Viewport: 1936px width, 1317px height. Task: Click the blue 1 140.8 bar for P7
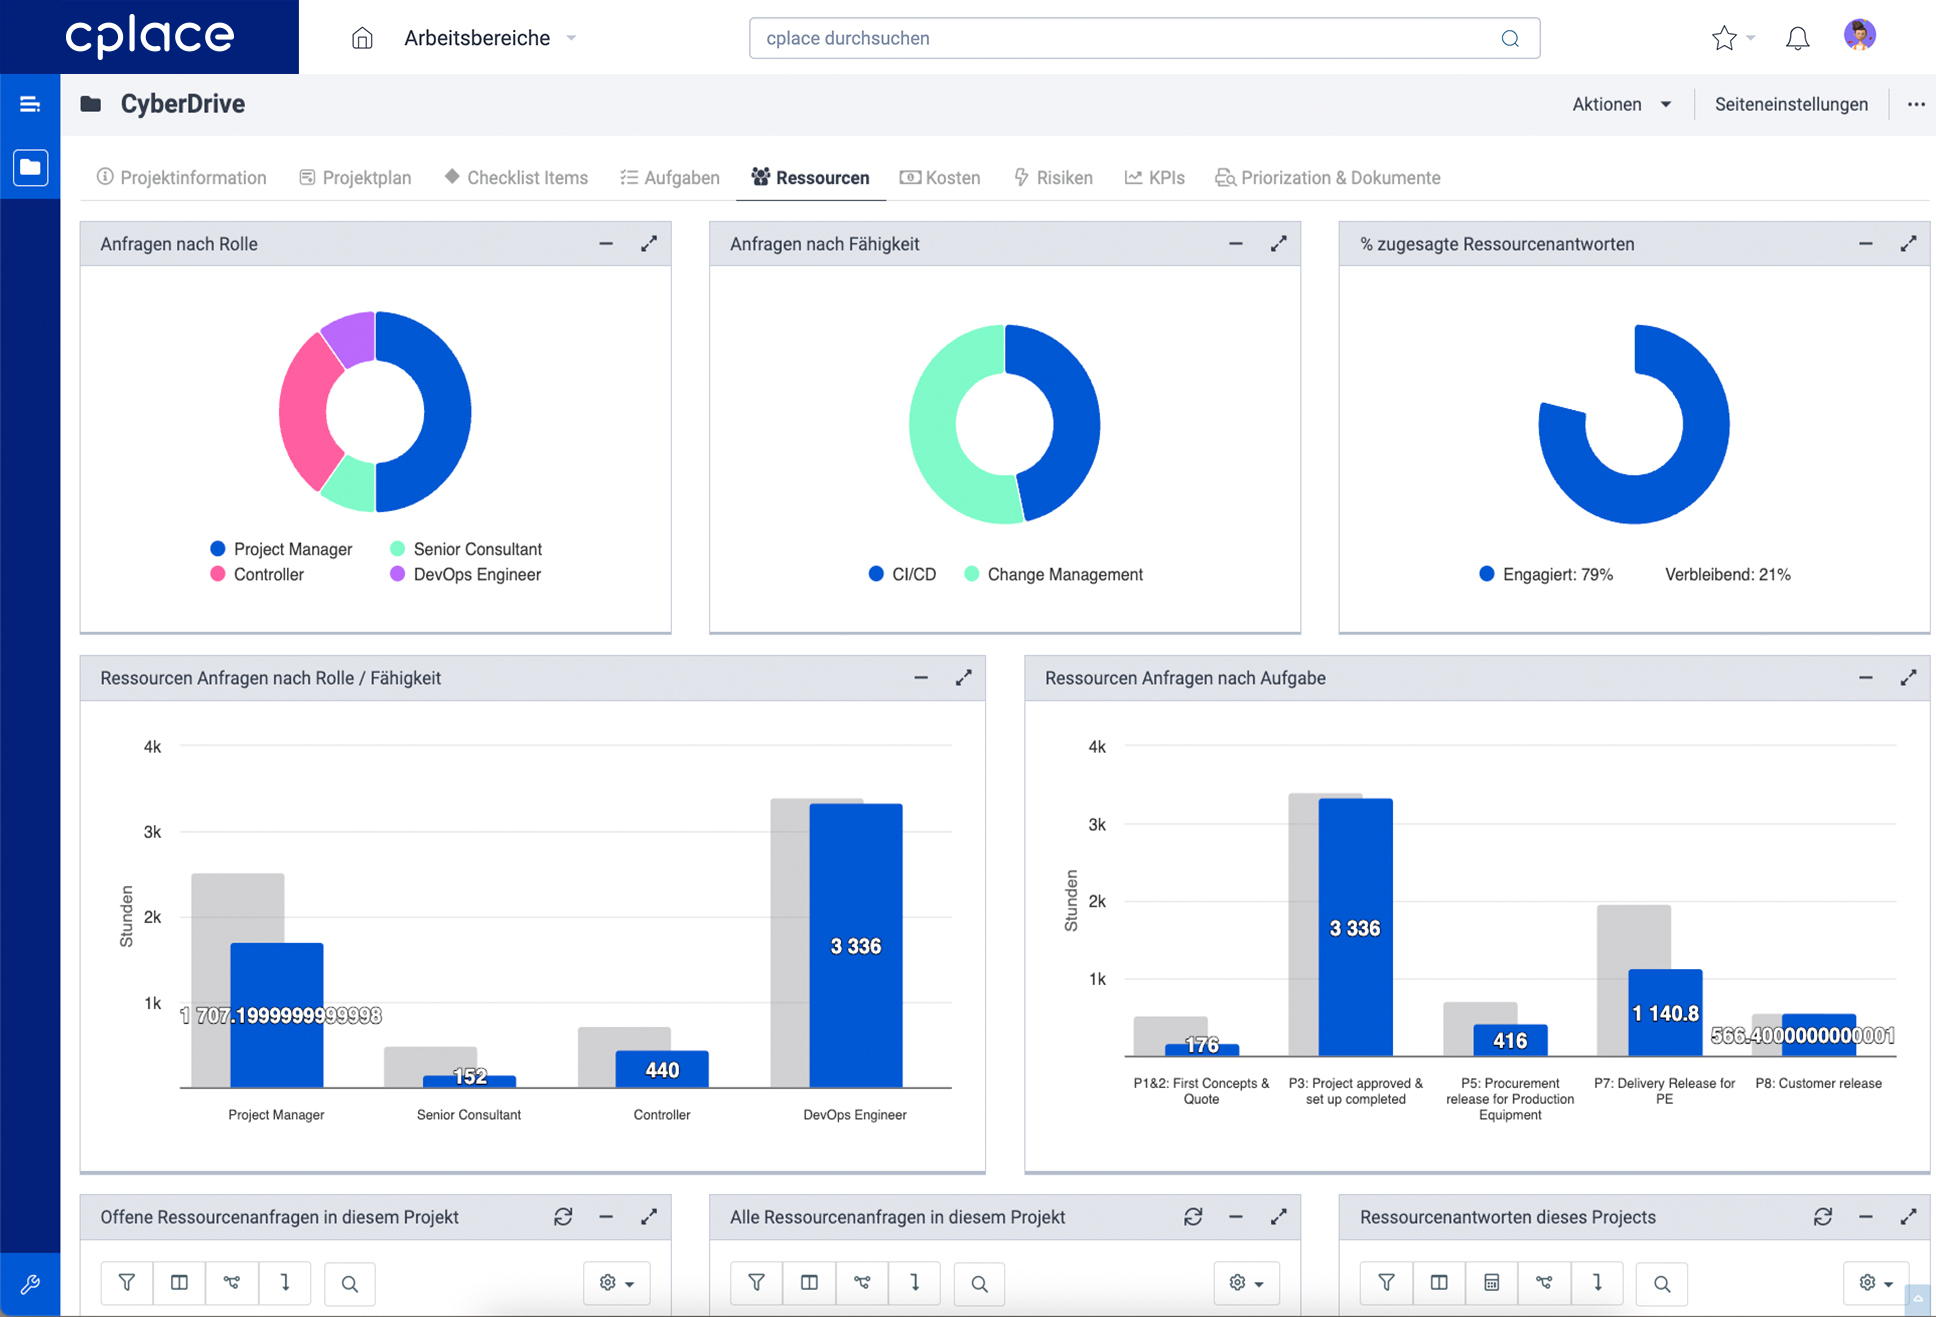coord(1665,1012)
